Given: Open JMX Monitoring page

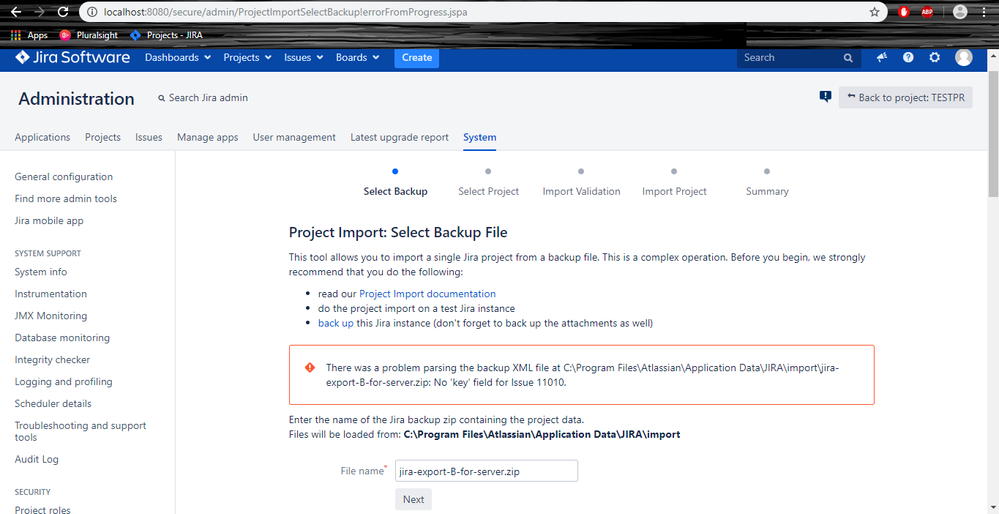Looking at the screenshot, I should tap(51, 316).
